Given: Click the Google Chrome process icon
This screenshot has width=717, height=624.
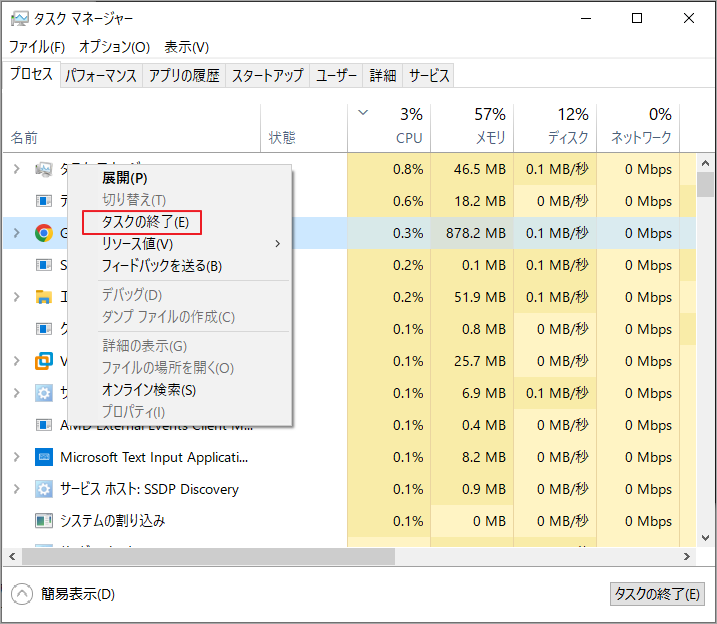Looking at the screenshot, I should [43, 233].
